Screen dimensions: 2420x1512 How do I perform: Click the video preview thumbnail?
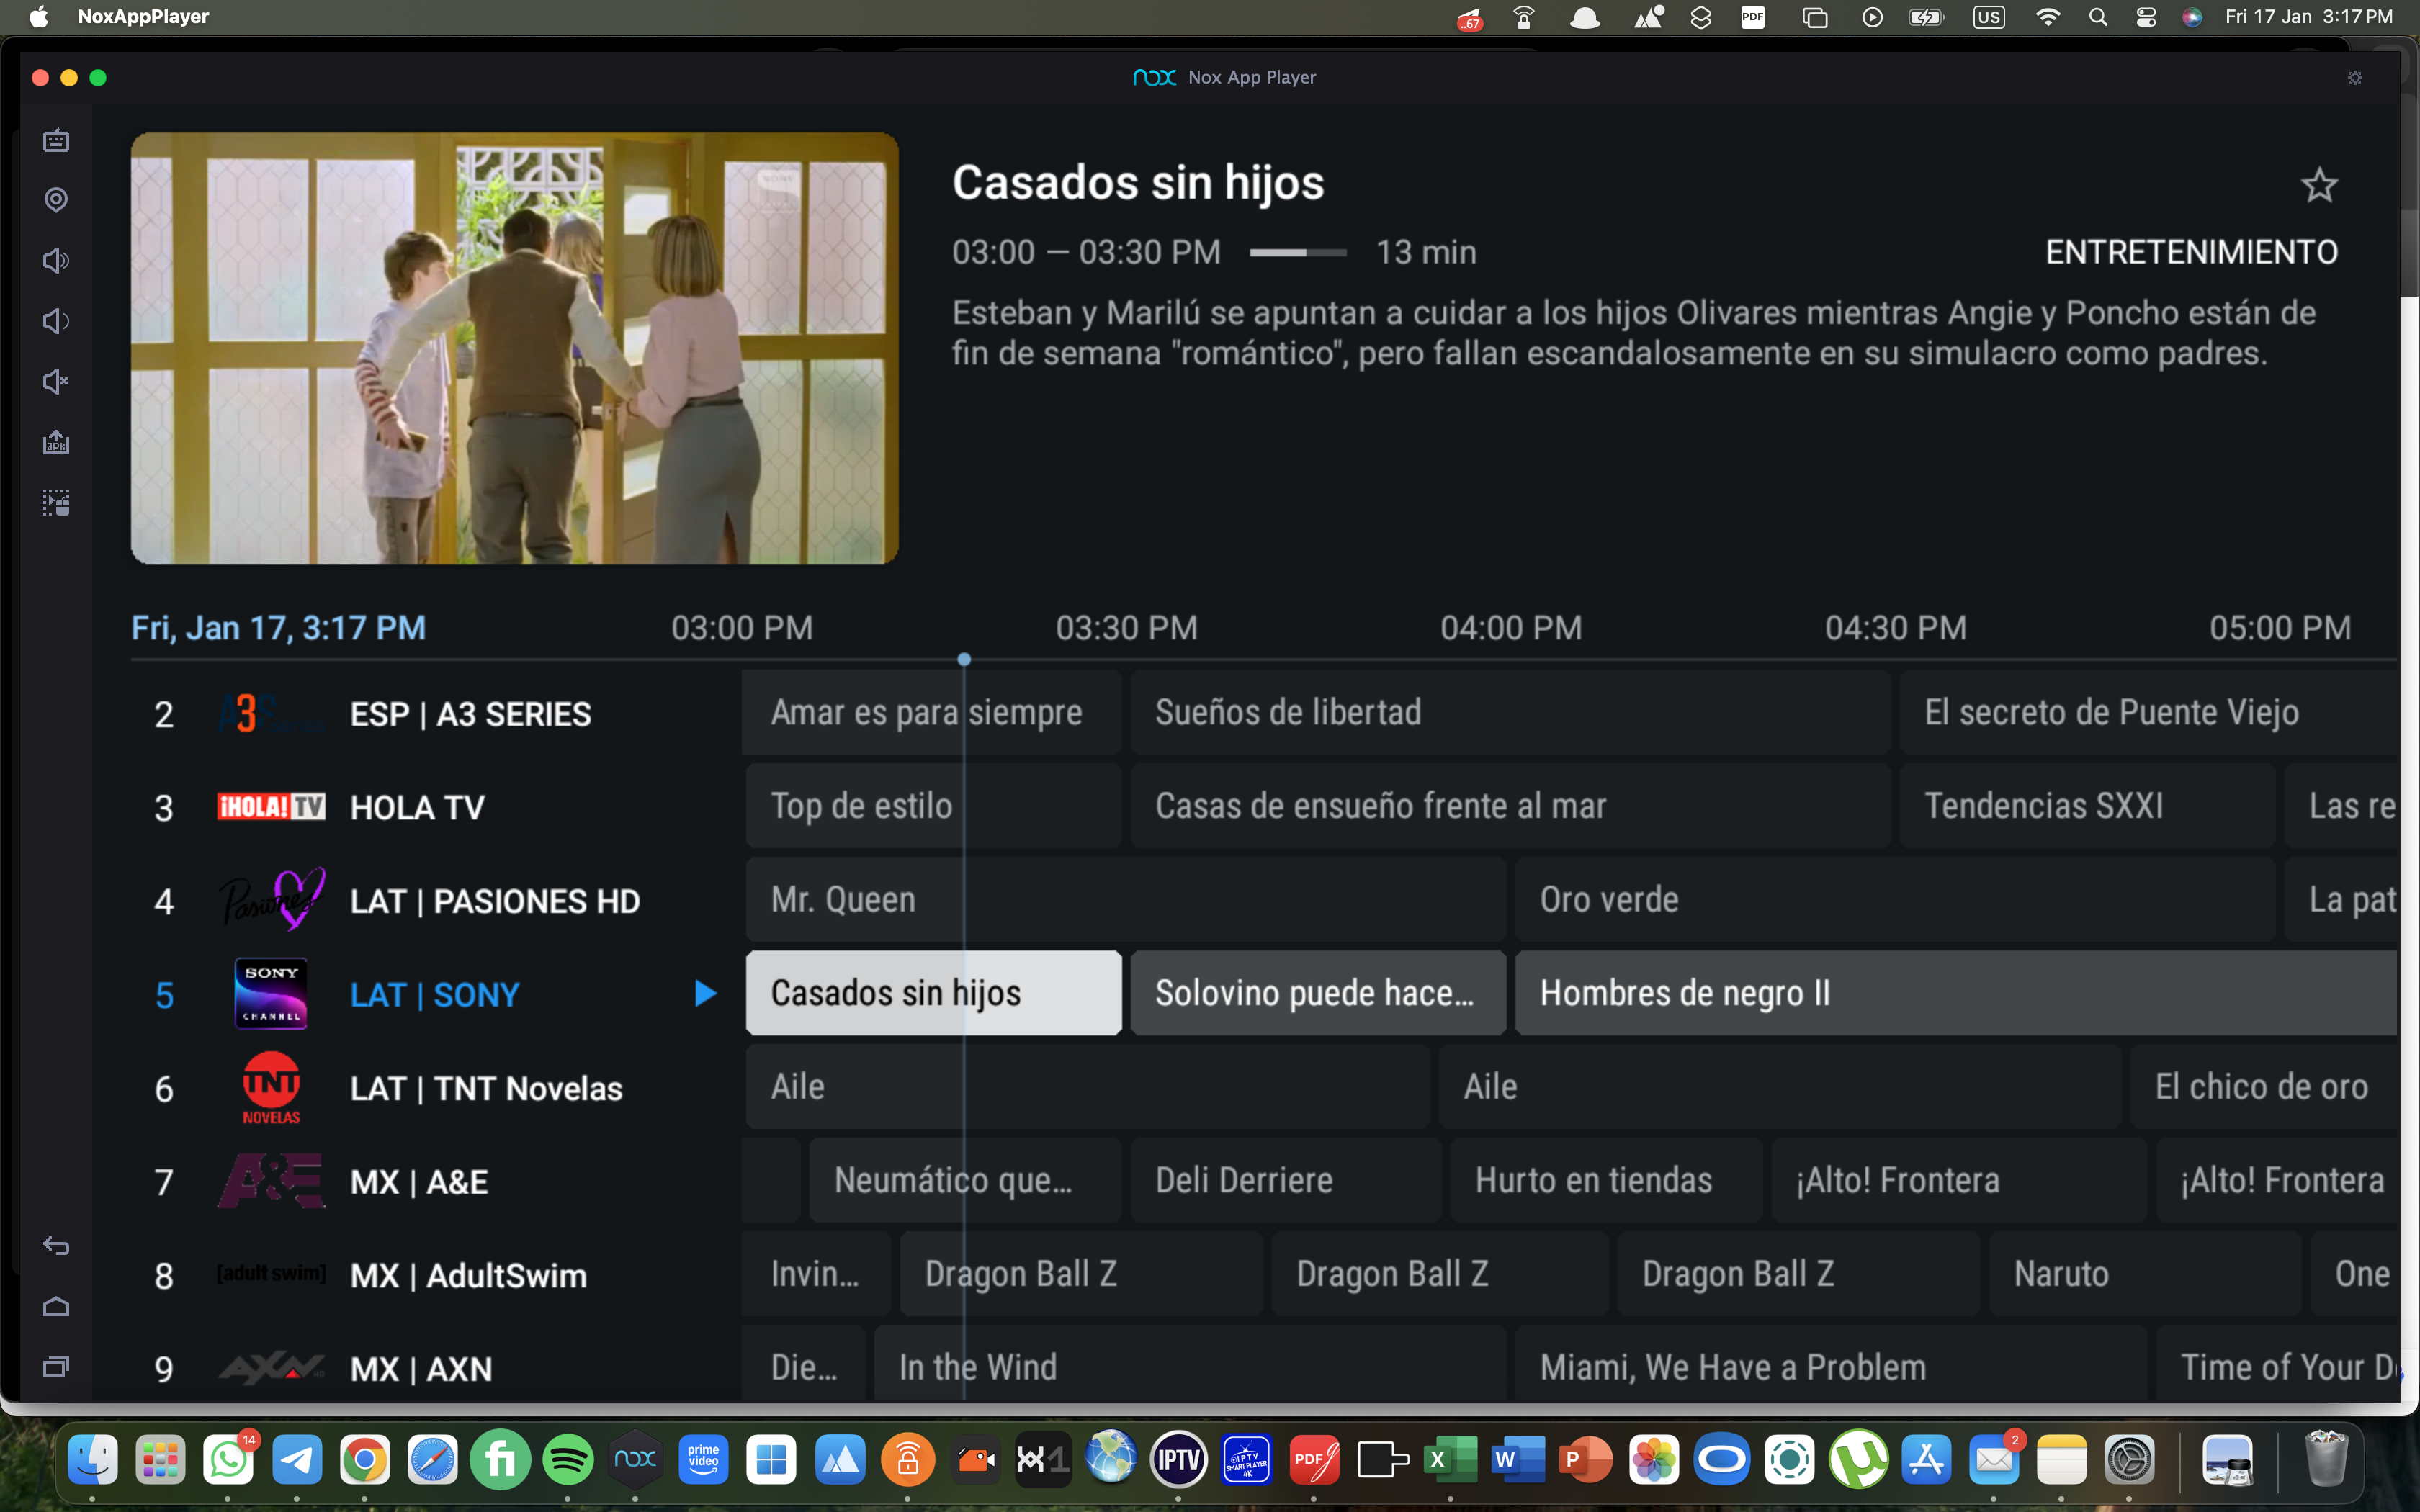(514, 348)
